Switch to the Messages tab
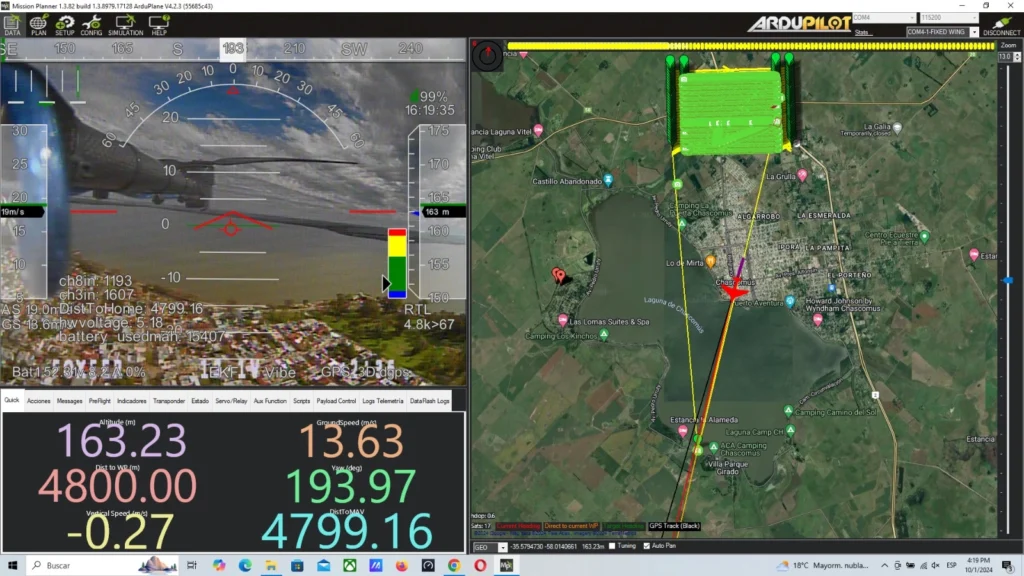This screenshot has width=1024, height=576. click(x=69, y=401)
